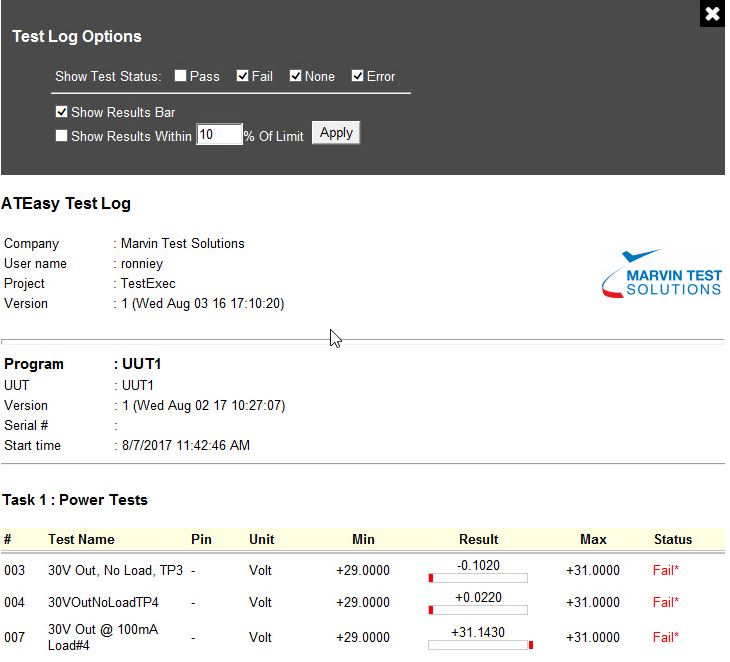Uncheck the None status checkbox
This screenshot has height=662, width=730.
(295, 75)
